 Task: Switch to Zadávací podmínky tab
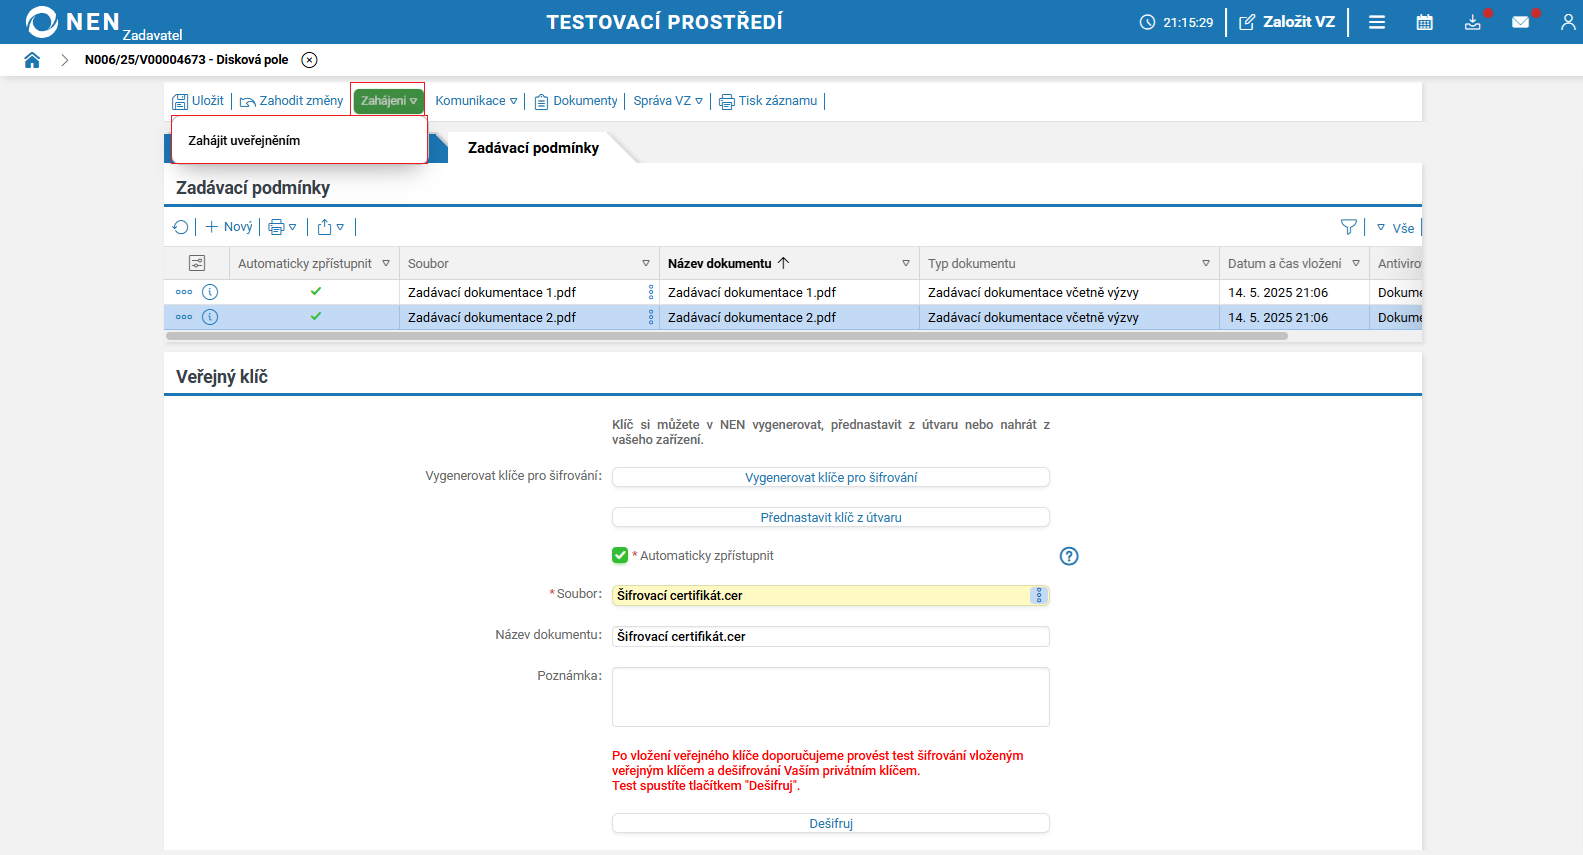[x=533, y=148]
